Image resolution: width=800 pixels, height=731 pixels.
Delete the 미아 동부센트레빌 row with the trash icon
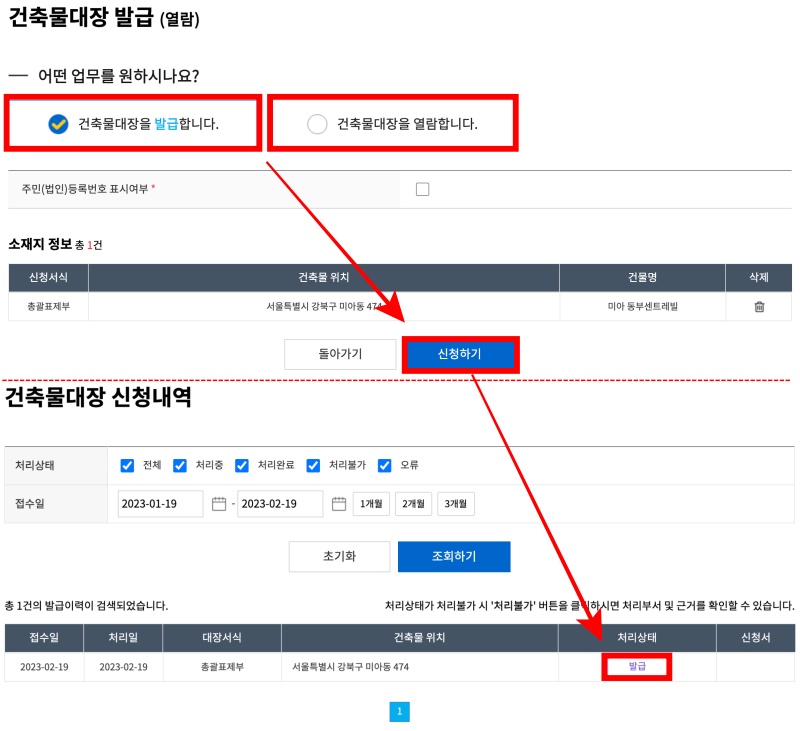pos(759,307)
